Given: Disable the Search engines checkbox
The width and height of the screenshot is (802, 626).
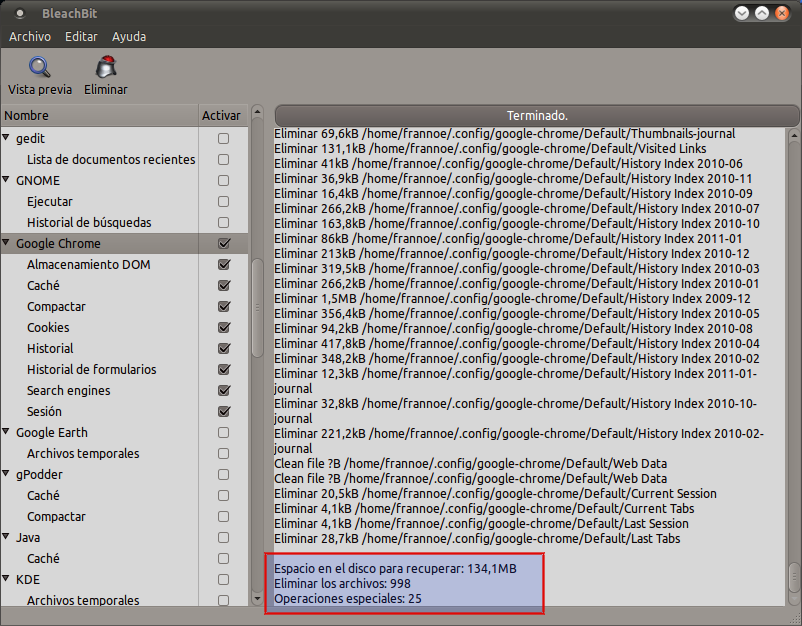Looking at the screenshot, I should (224, 390).
